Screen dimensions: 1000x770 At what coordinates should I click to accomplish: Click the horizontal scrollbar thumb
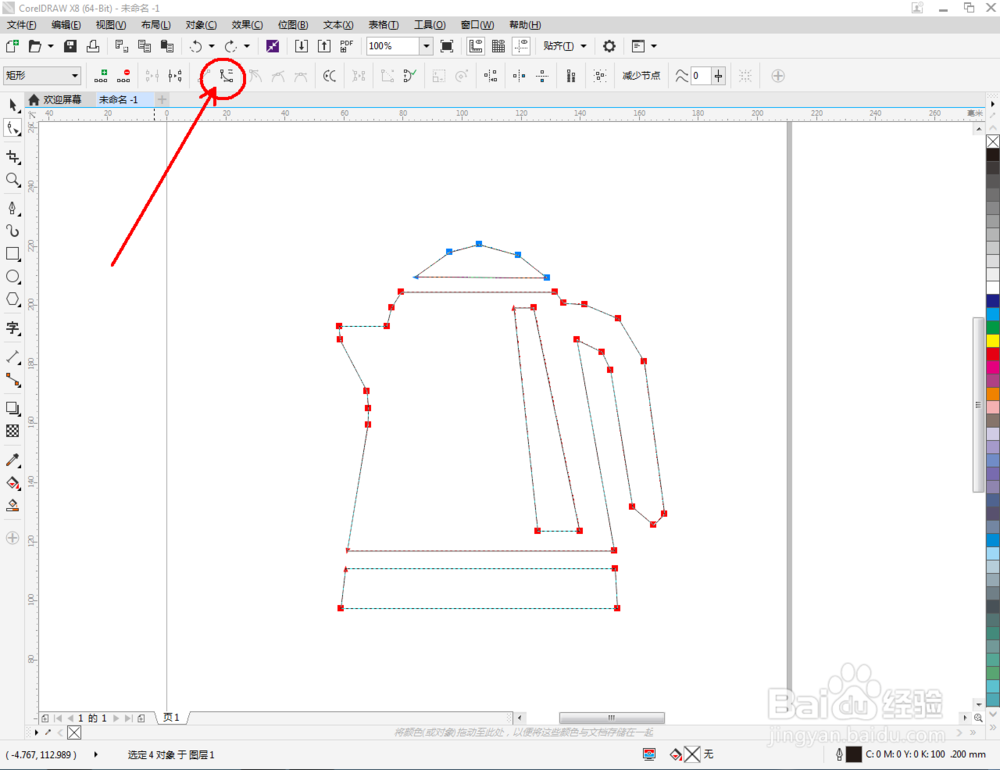[612, 718]
